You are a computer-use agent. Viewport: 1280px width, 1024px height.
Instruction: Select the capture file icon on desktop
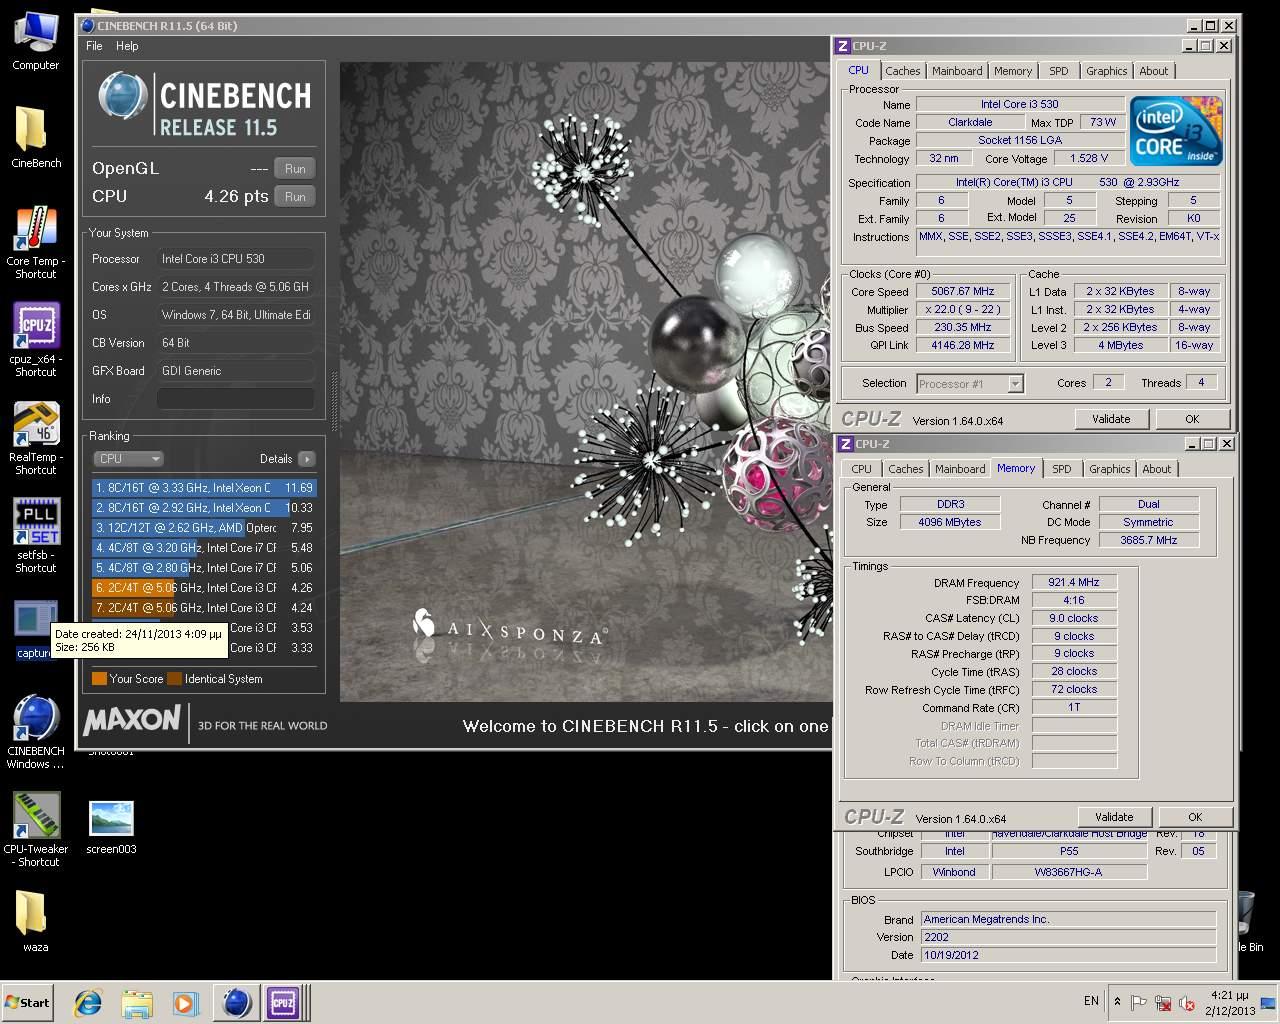tap(34, 630)
